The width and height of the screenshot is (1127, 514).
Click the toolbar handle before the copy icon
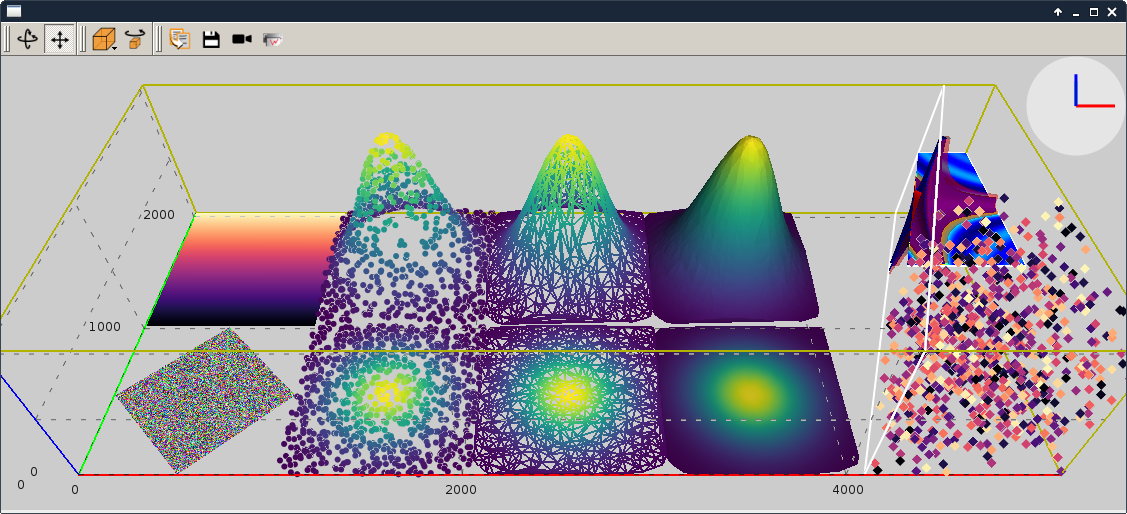click(x=159, y=39)
